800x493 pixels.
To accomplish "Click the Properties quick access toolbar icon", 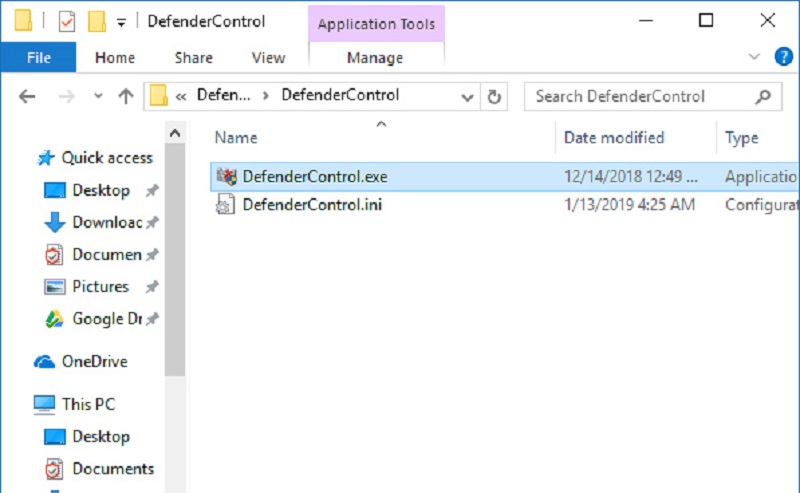I will [67, 21].
